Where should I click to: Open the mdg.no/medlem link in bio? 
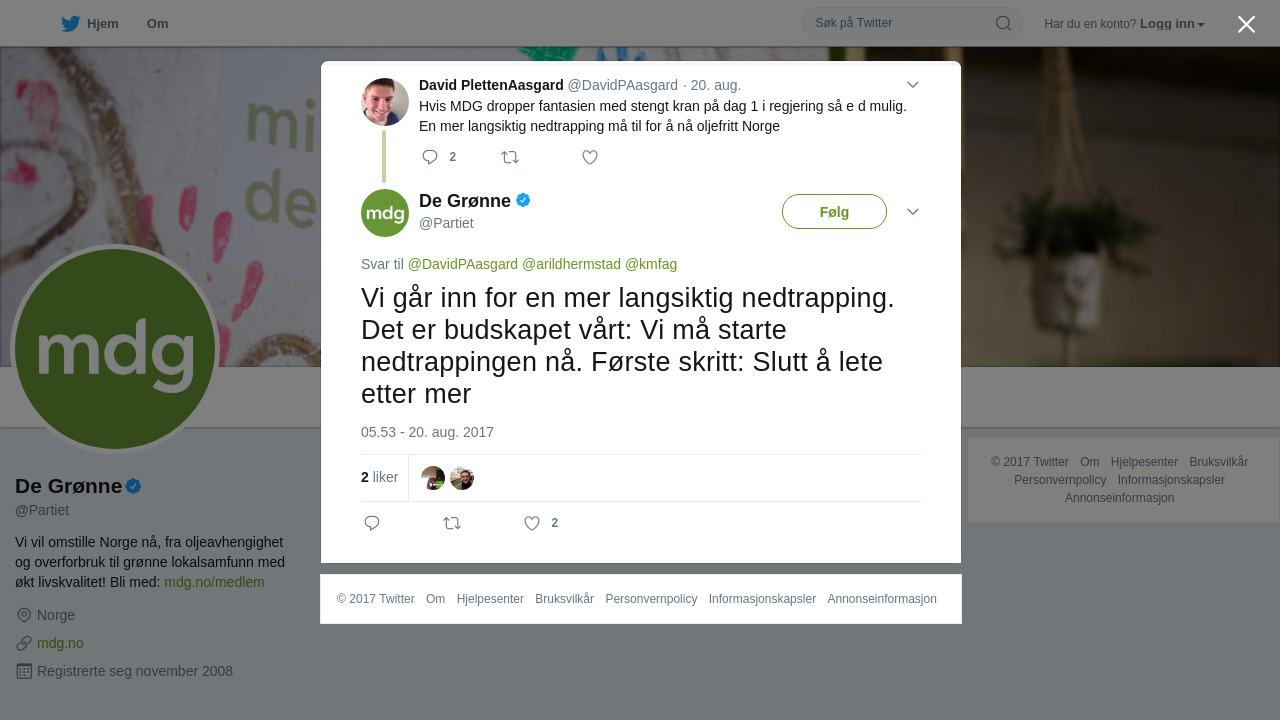pos(214,582)
